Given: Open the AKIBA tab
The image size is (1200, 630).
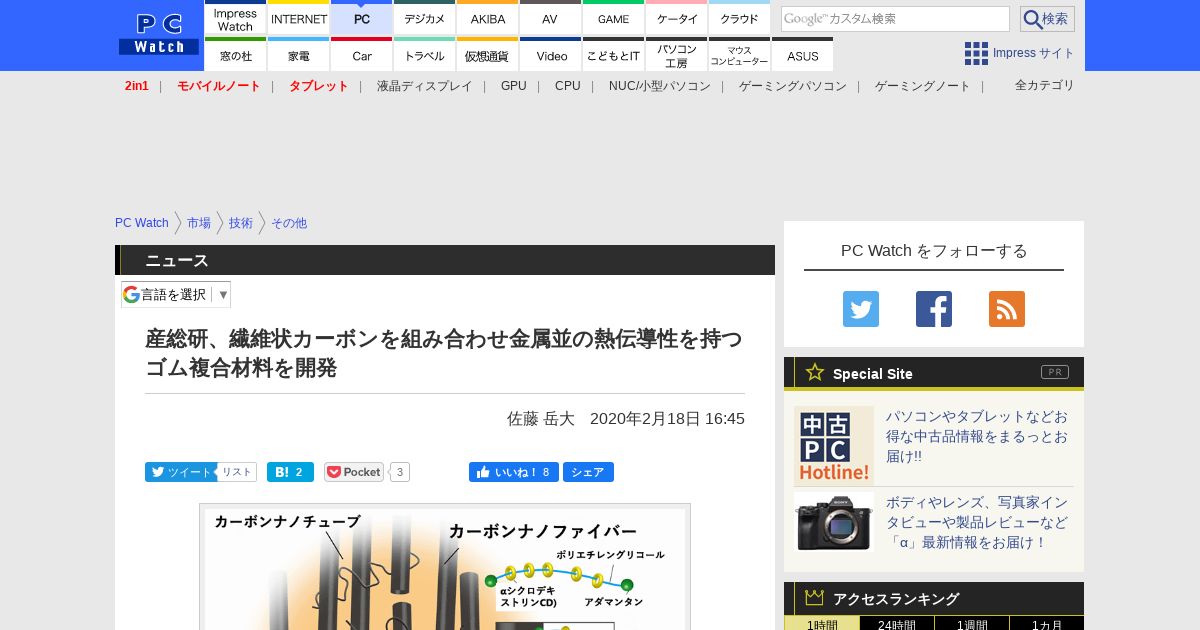Looking at the screenshot, I should pos(488,18).
